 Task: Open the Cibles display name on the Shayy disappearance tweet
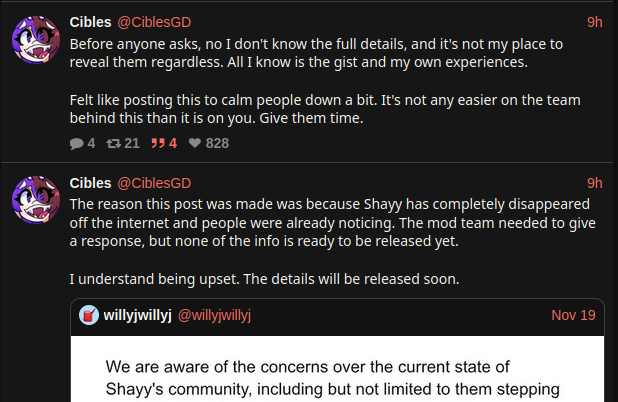(90, 182)
